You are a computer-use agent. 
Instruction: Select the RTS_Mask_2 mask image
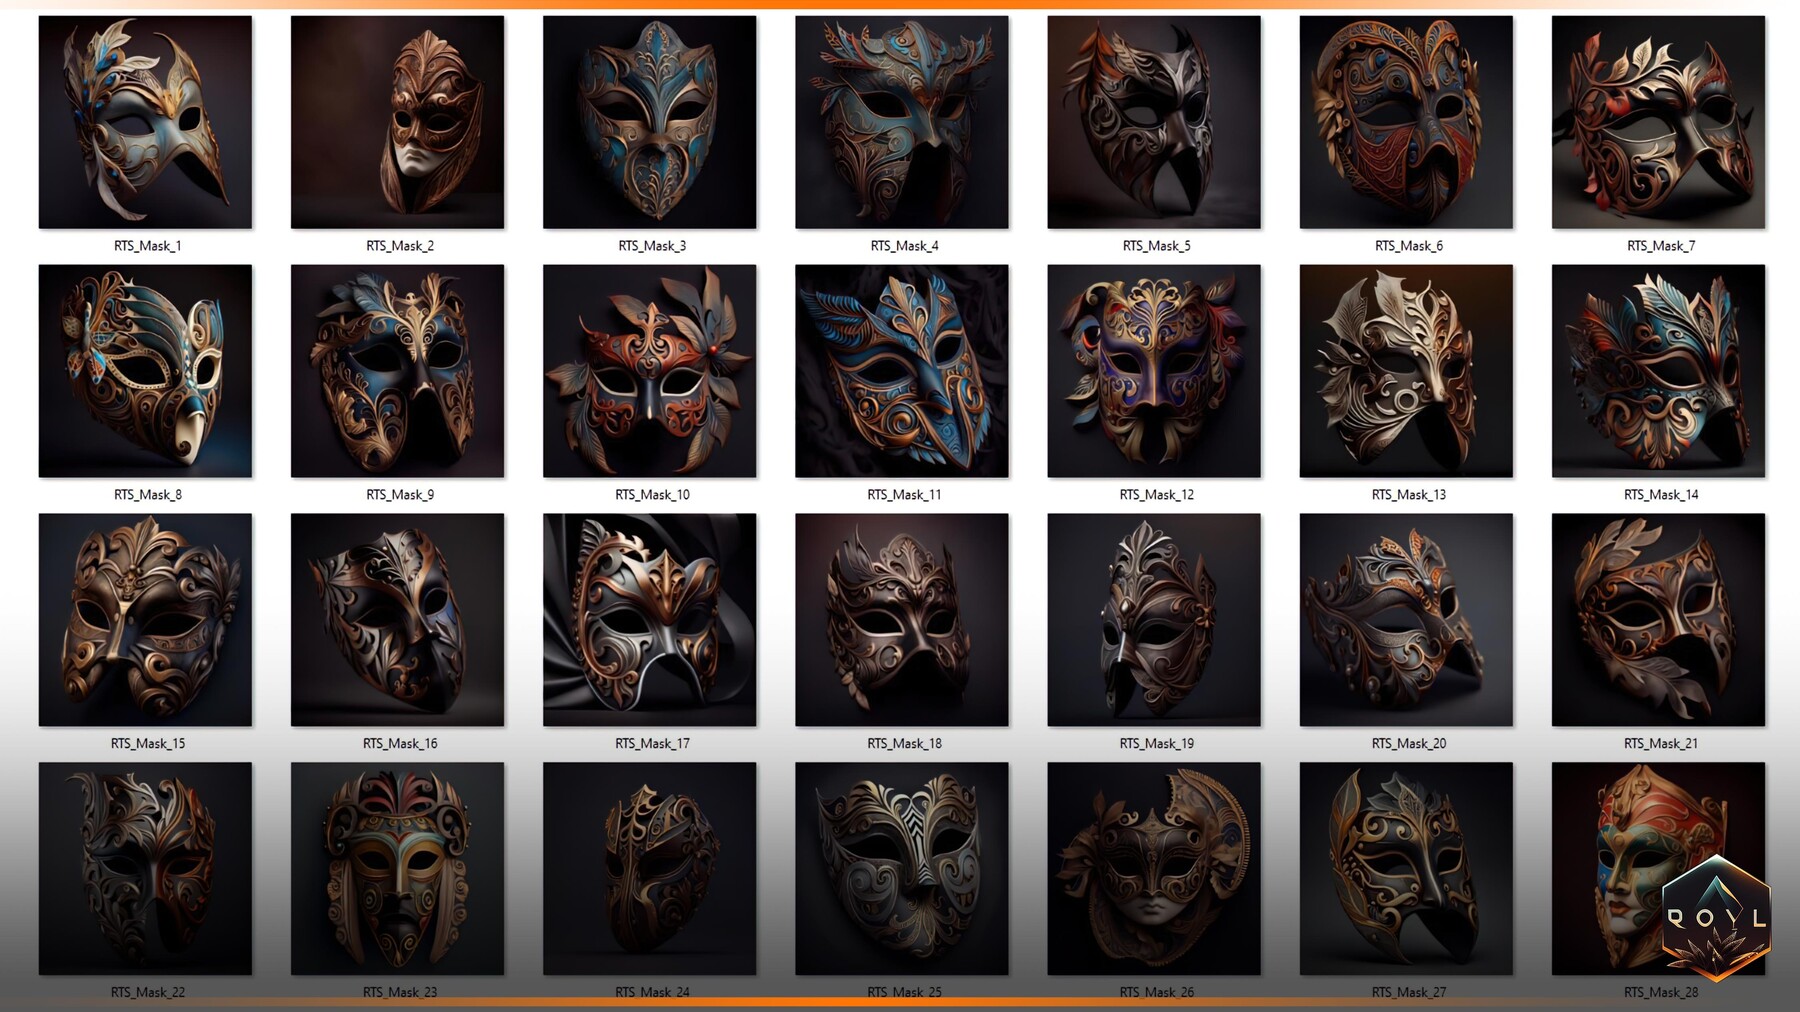click(397, 123)
